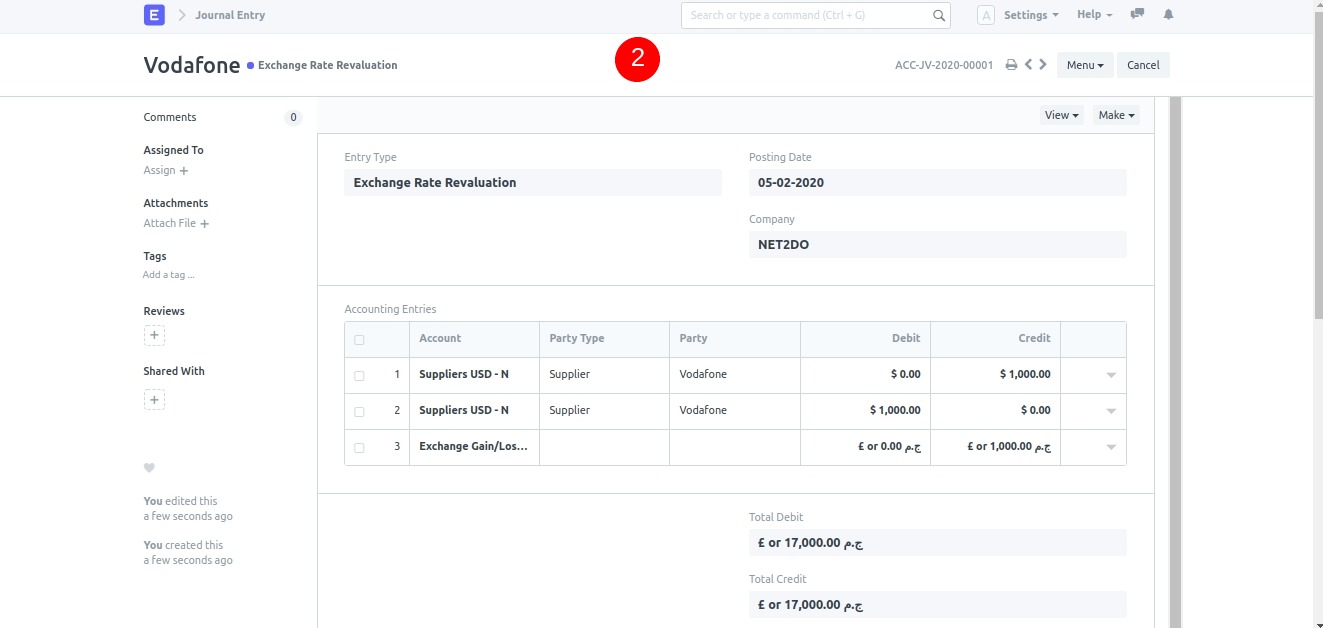Open Comments section in sidebar
The height and width of the screenshot is (628, 1323).
(170, 117)
